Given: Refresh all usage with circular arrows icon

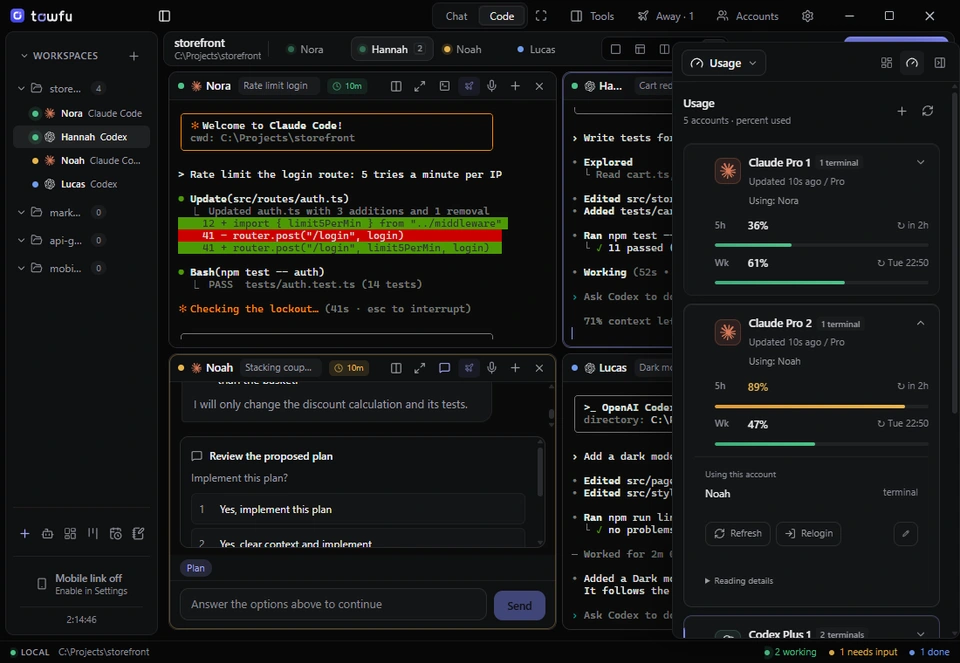Looking at the screenshot, I should (x=928, y=111).
